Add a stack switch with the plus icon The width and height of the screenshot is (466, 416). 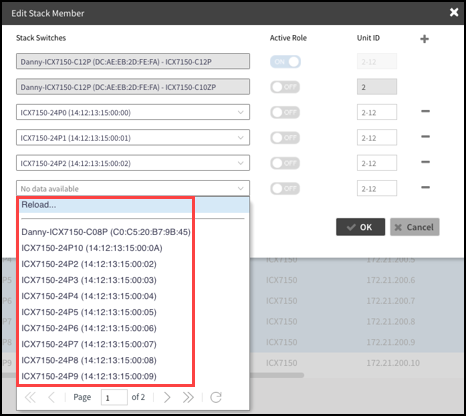pos(424,39)
